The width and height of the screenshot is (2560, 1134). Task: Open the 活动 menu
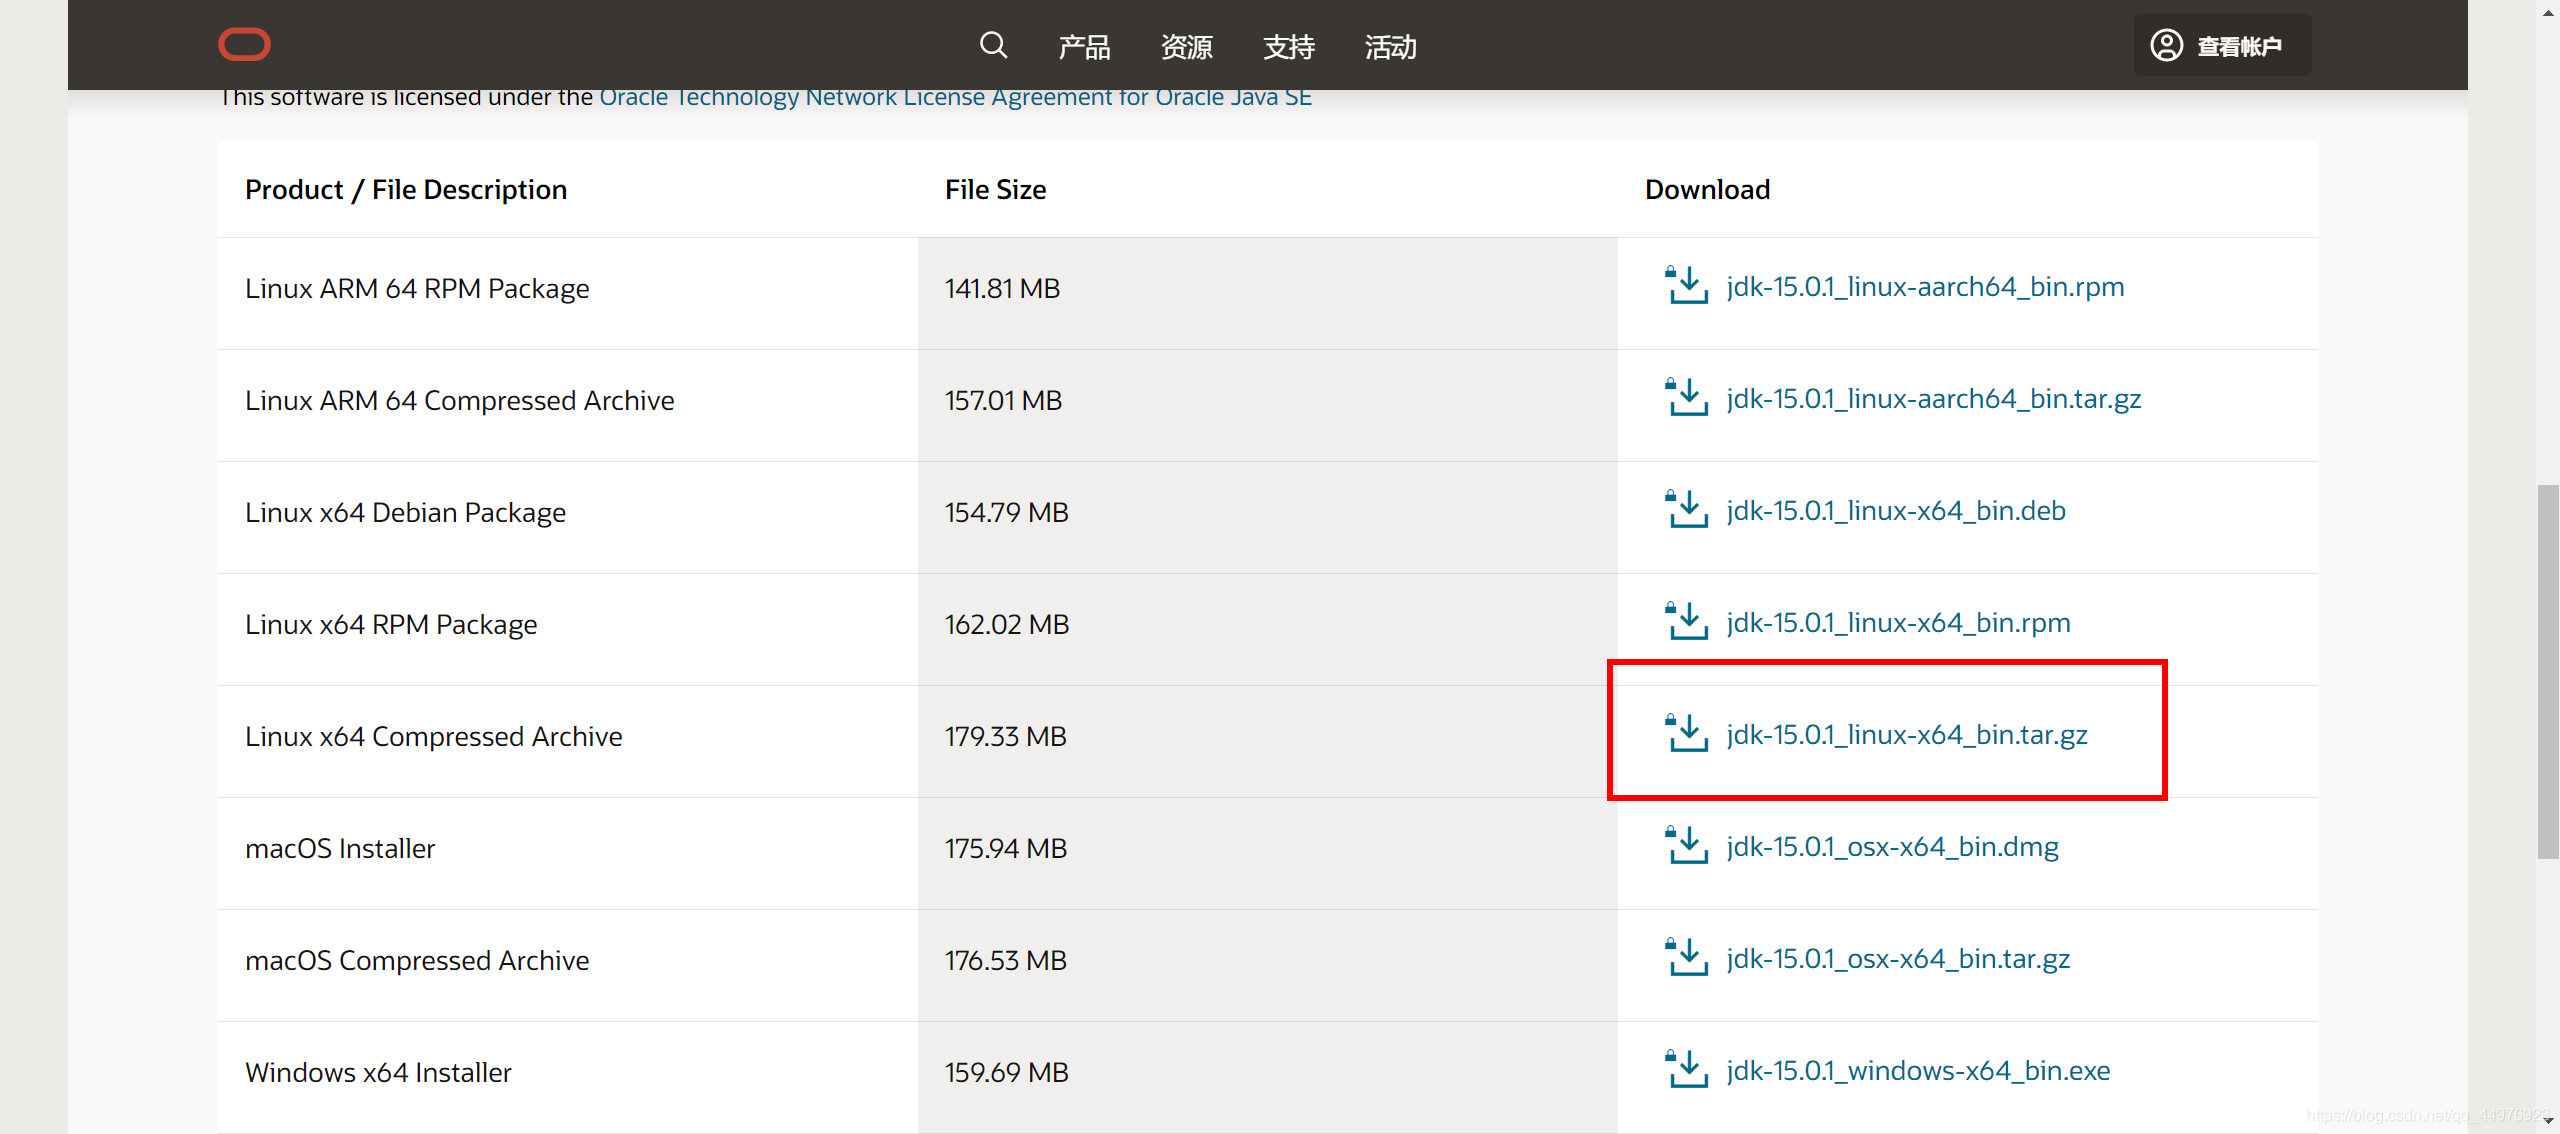click(x=1390, y=47)
